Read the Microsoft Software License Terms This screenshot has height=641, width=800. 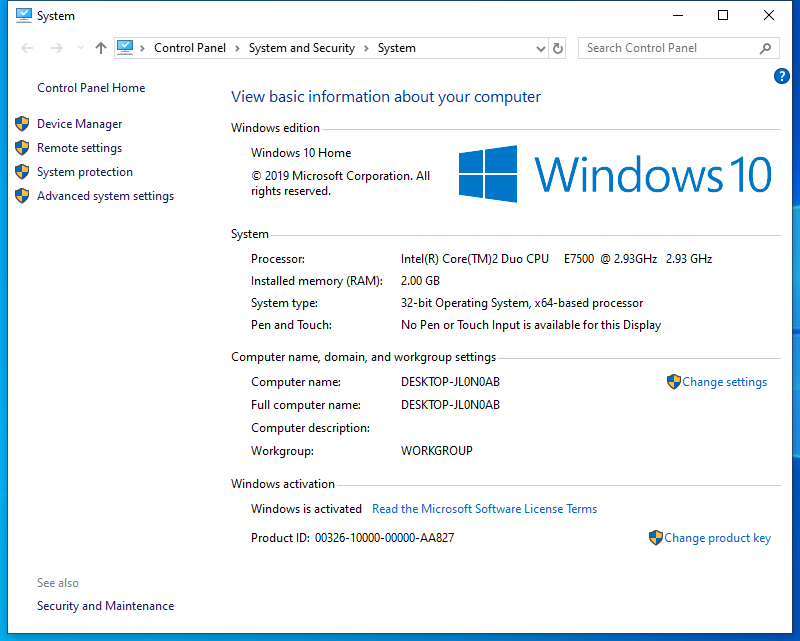(485, 509)
